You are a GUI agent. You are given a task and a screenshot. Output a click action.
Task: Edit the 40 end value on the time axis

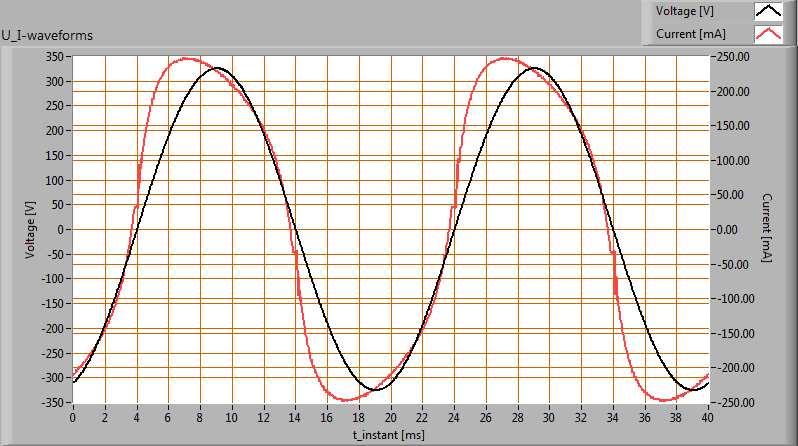coord(707,416)
